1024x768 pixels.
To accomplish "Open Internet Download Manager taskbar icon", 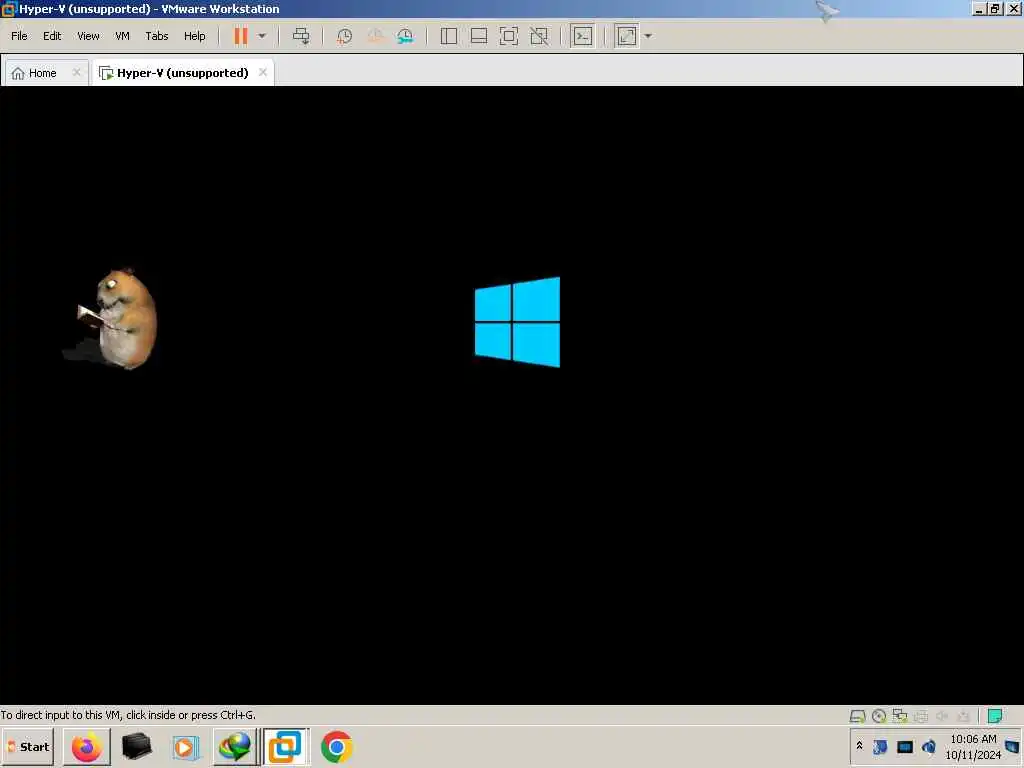I will point(235,747).
